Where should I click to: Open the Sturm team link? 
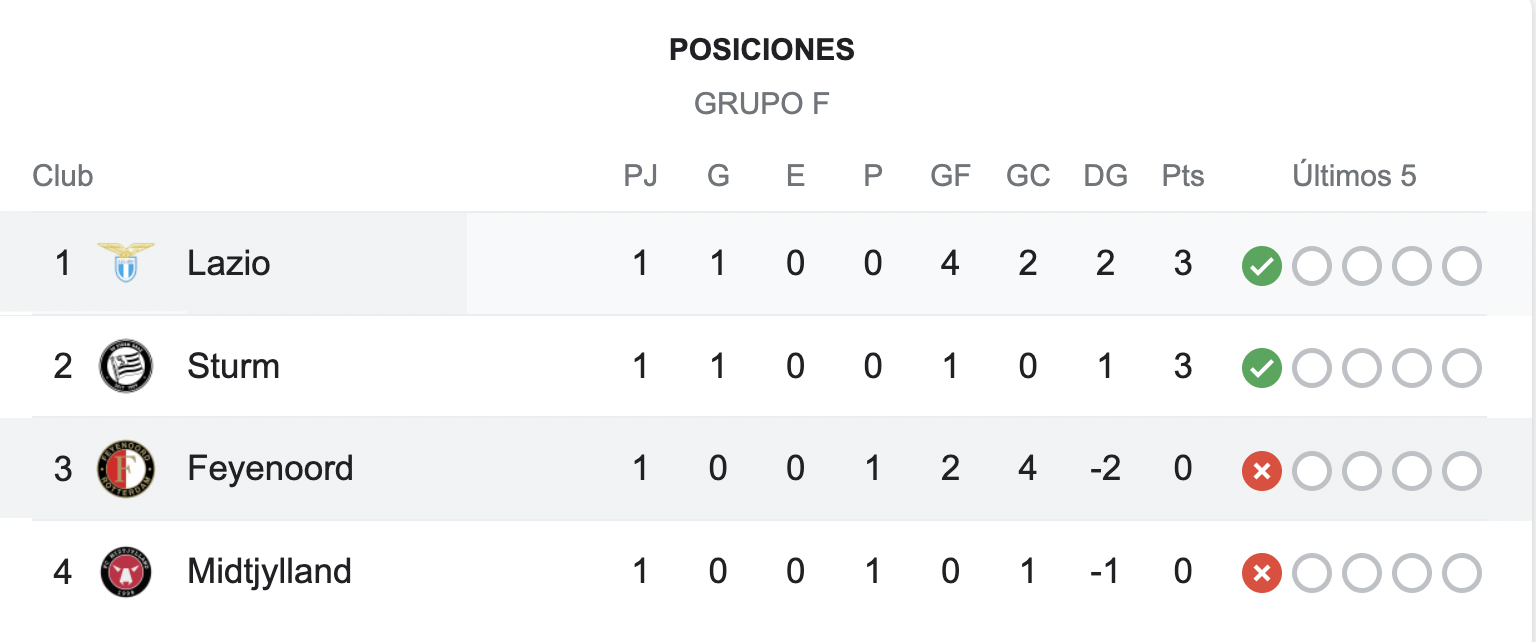(233, 366)
